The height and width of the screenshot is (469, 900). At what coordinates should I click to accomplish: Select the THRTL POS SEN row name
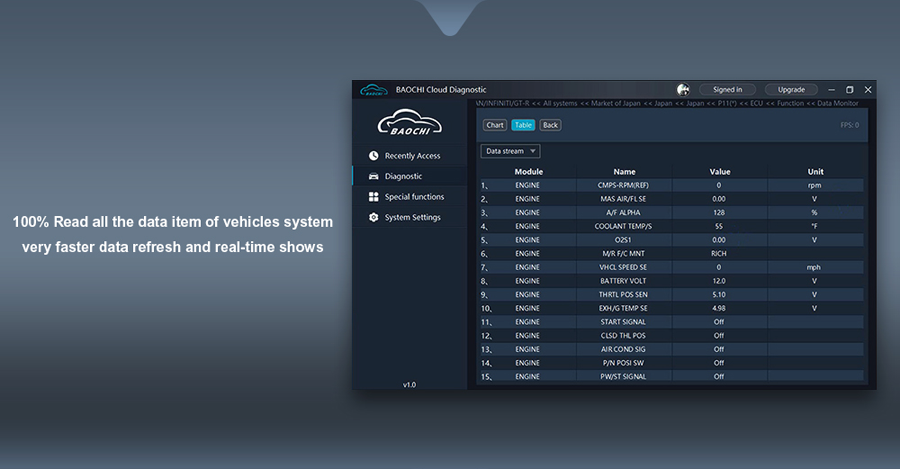pyautogui.click(x=623, y=294)
